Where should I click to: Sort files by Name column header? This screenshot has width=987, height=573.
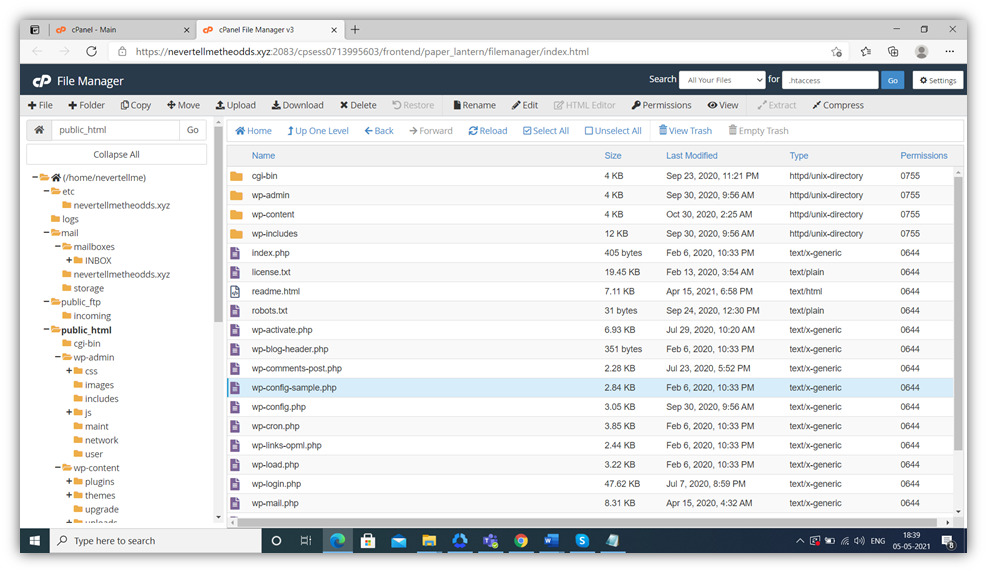[263, 156]
